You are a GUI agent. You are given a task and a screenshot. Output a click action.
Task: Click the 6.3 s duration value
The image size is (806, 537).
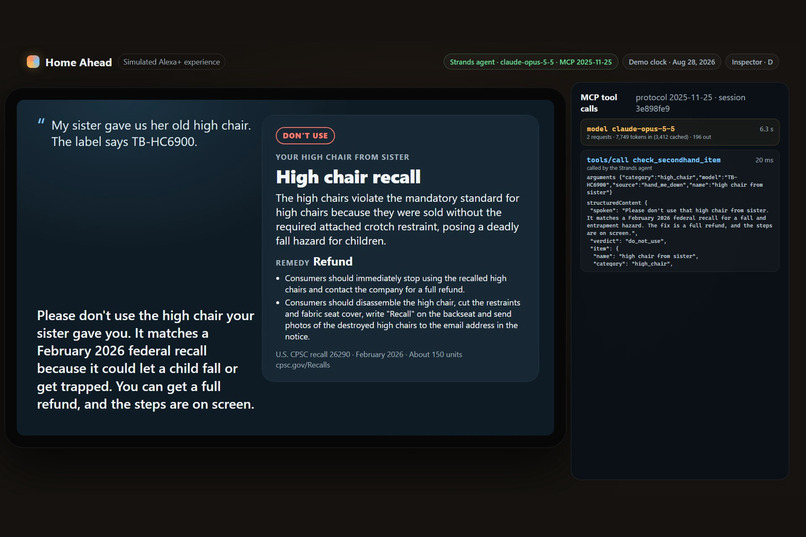(x=766, y=129)
